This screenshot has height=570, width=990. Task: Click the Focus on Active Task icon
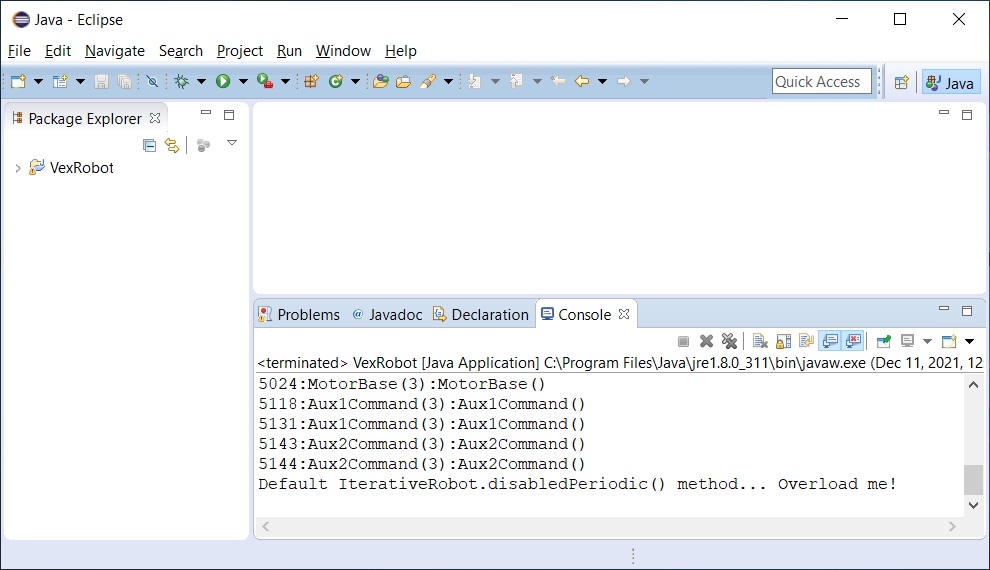pos(203,146)
